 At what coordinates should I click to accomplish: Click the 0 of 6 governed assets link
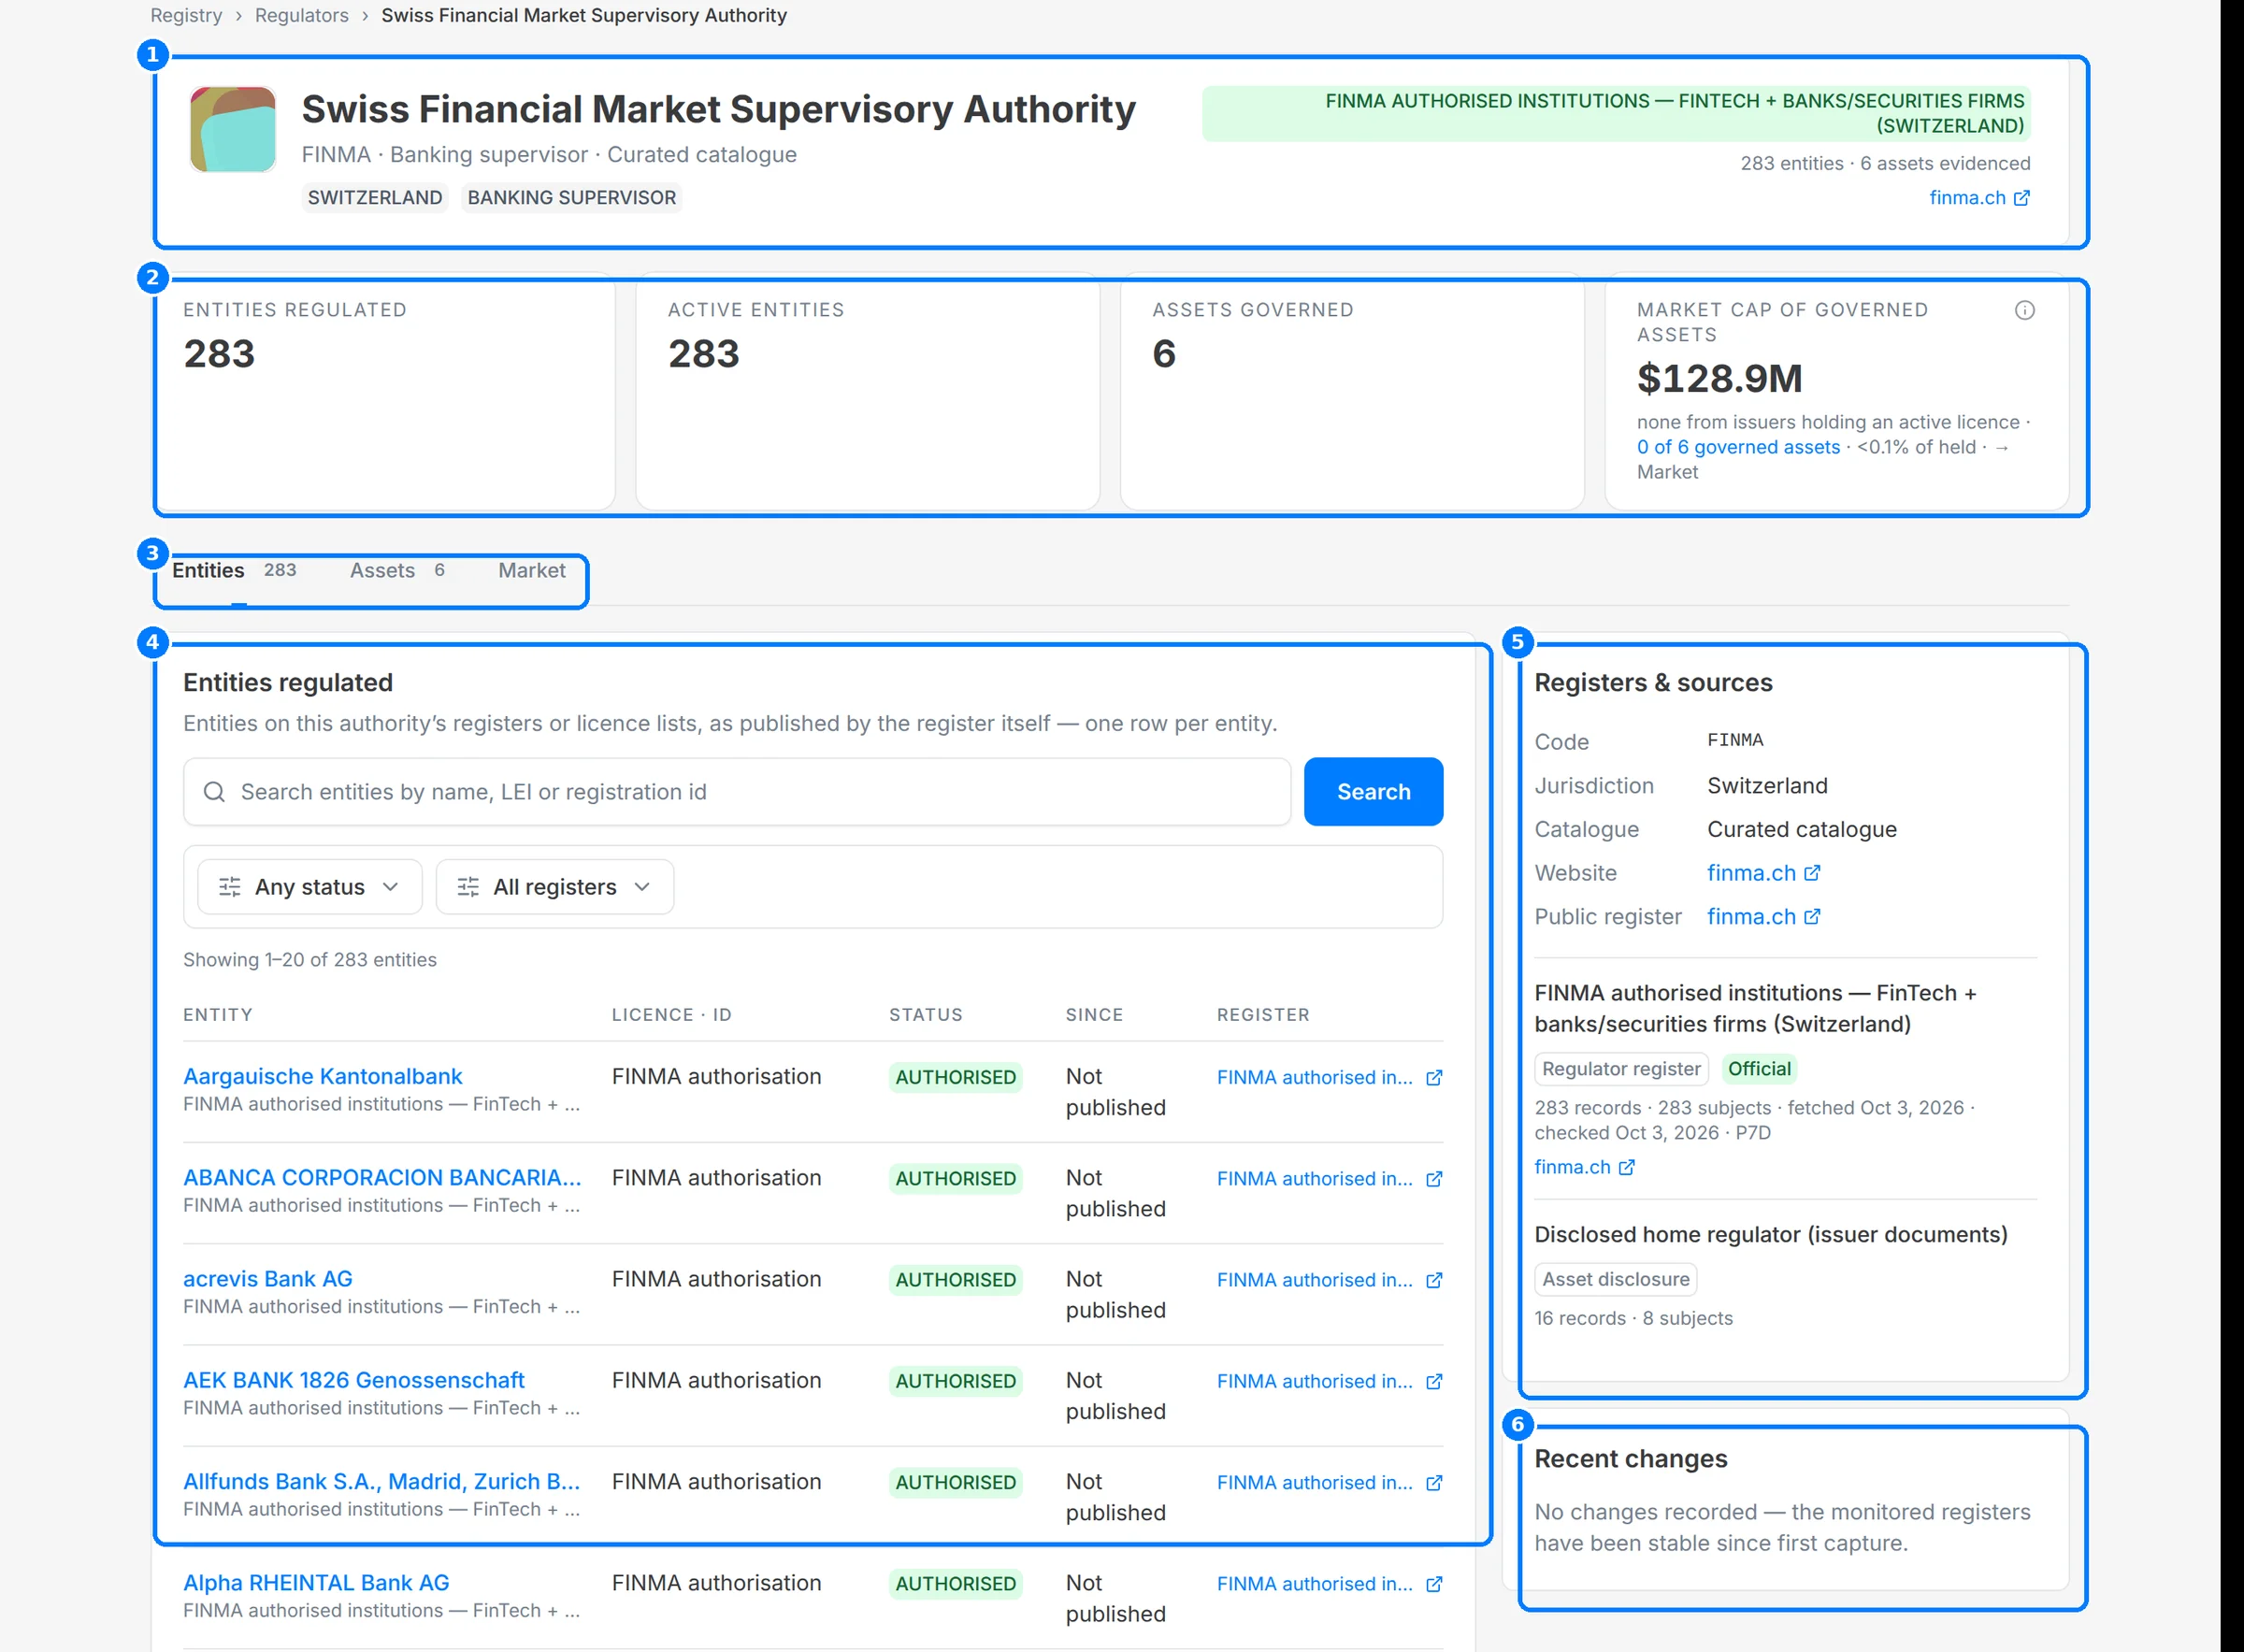[x=1738, y=447]
